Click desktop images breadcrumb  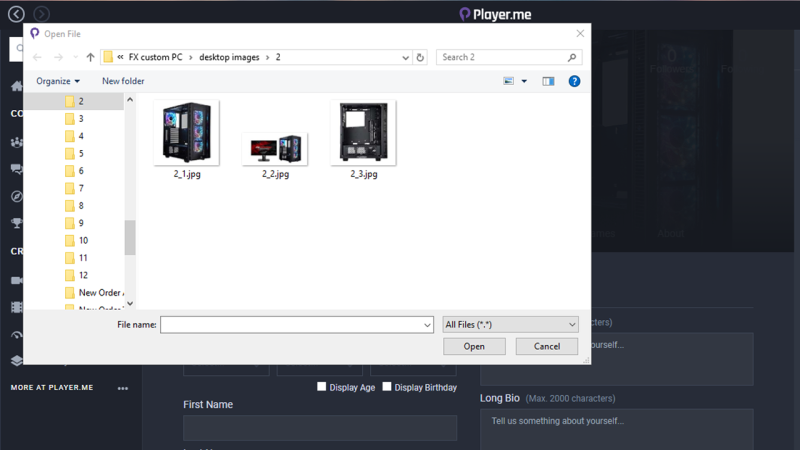229,57
